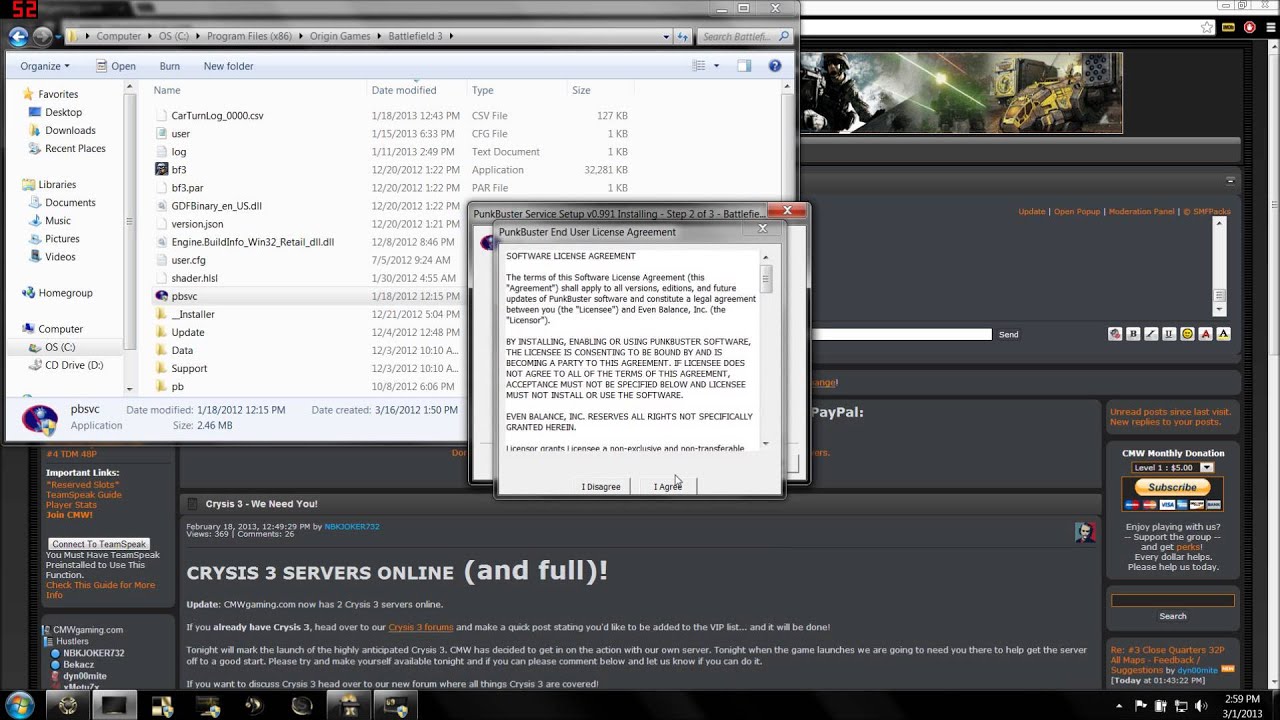
Task: Expand the Computer node in navigation pane
Action: pyautogui.click(x=60, y=329)
